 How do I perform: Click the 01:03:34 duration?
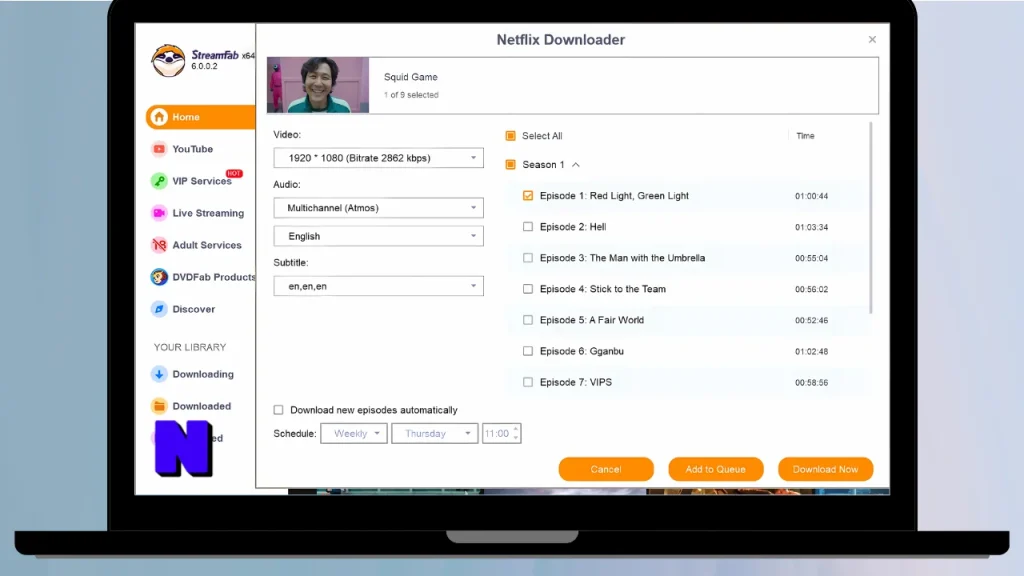[x=812, y=227]
